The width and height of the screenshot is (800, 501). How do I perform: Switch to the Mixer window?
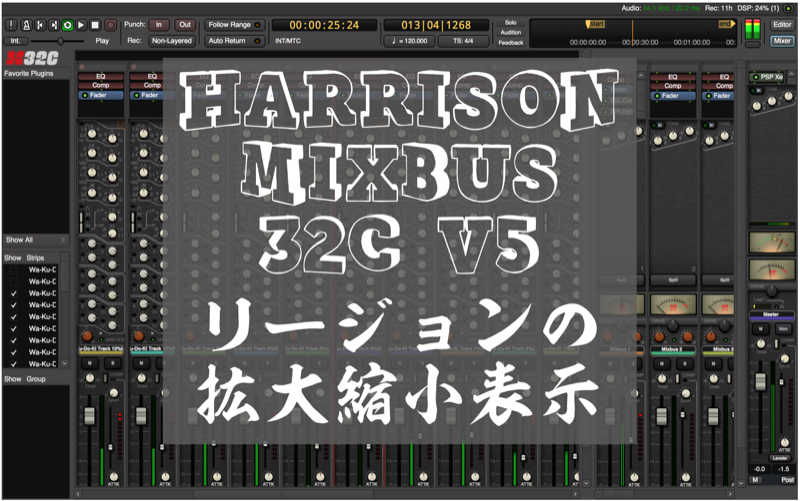point(782,41)
